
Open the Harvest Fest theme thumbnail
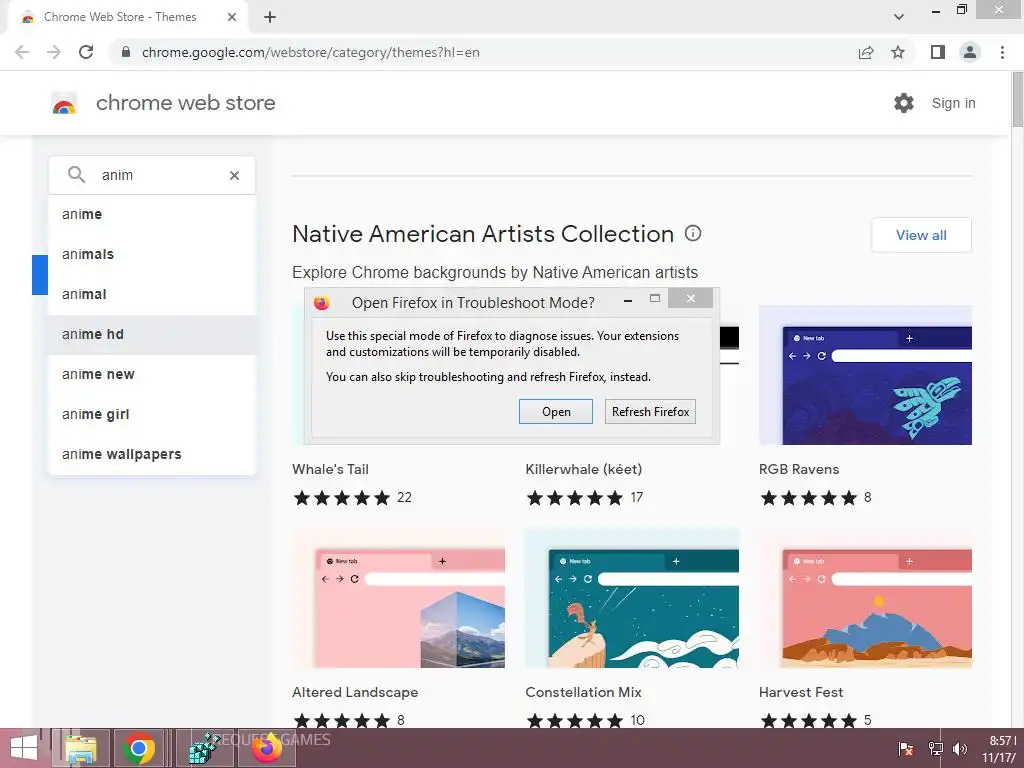[x=865, y=598]
